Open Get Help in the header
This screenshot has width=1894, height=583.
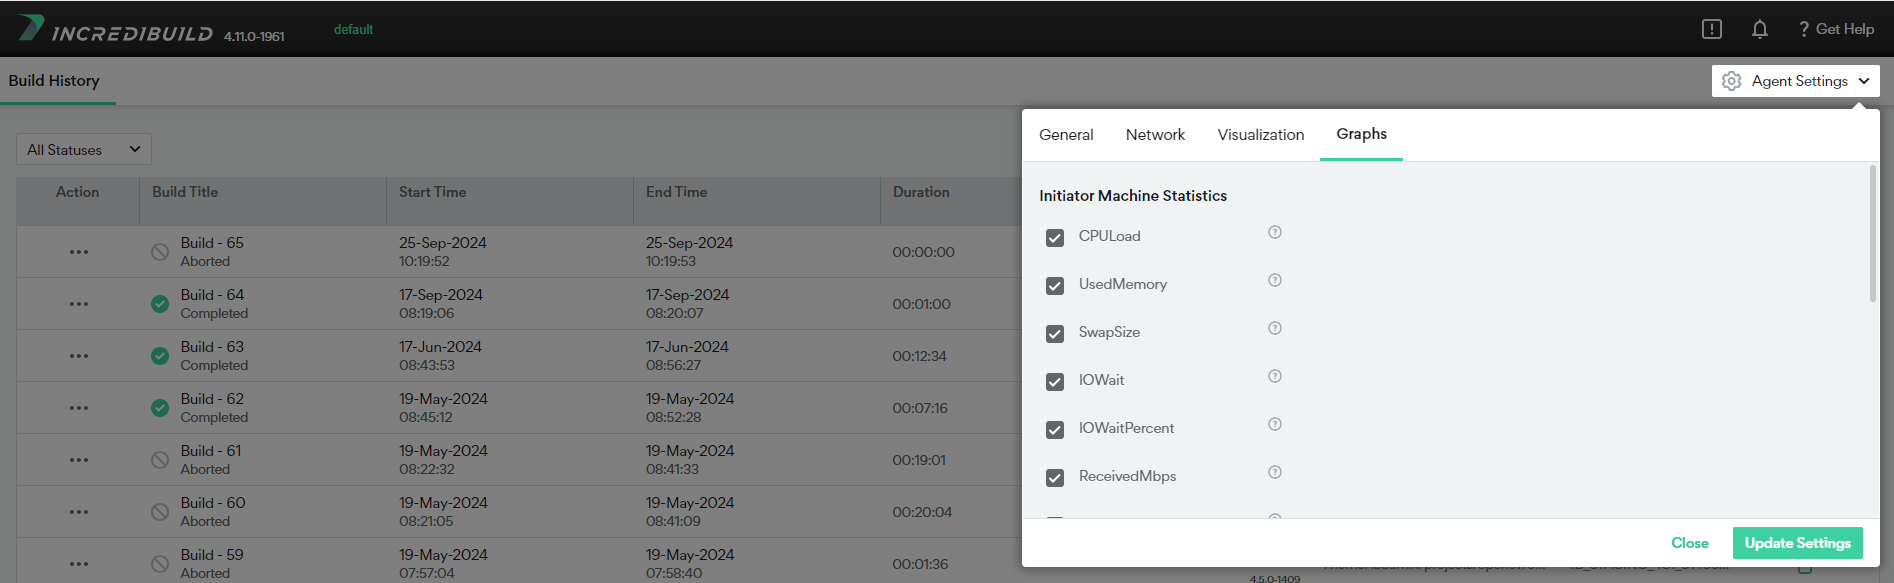point(1835,29)
